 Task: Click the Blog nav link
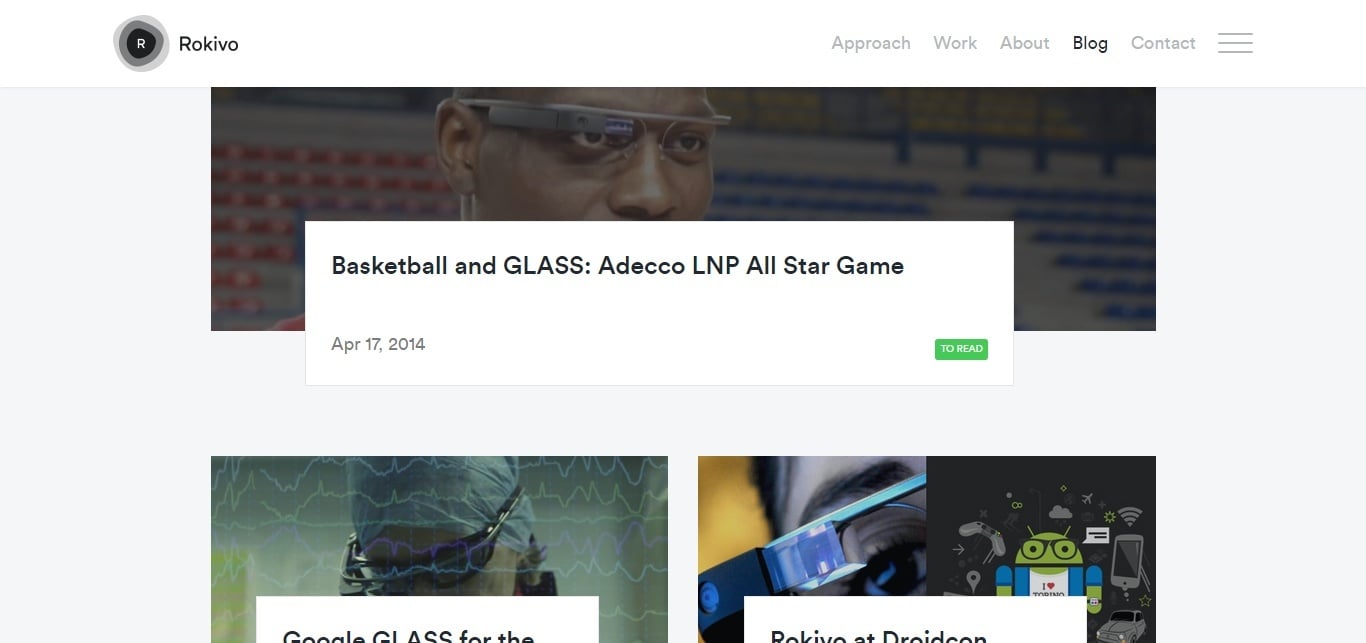tap(1090, 43)
